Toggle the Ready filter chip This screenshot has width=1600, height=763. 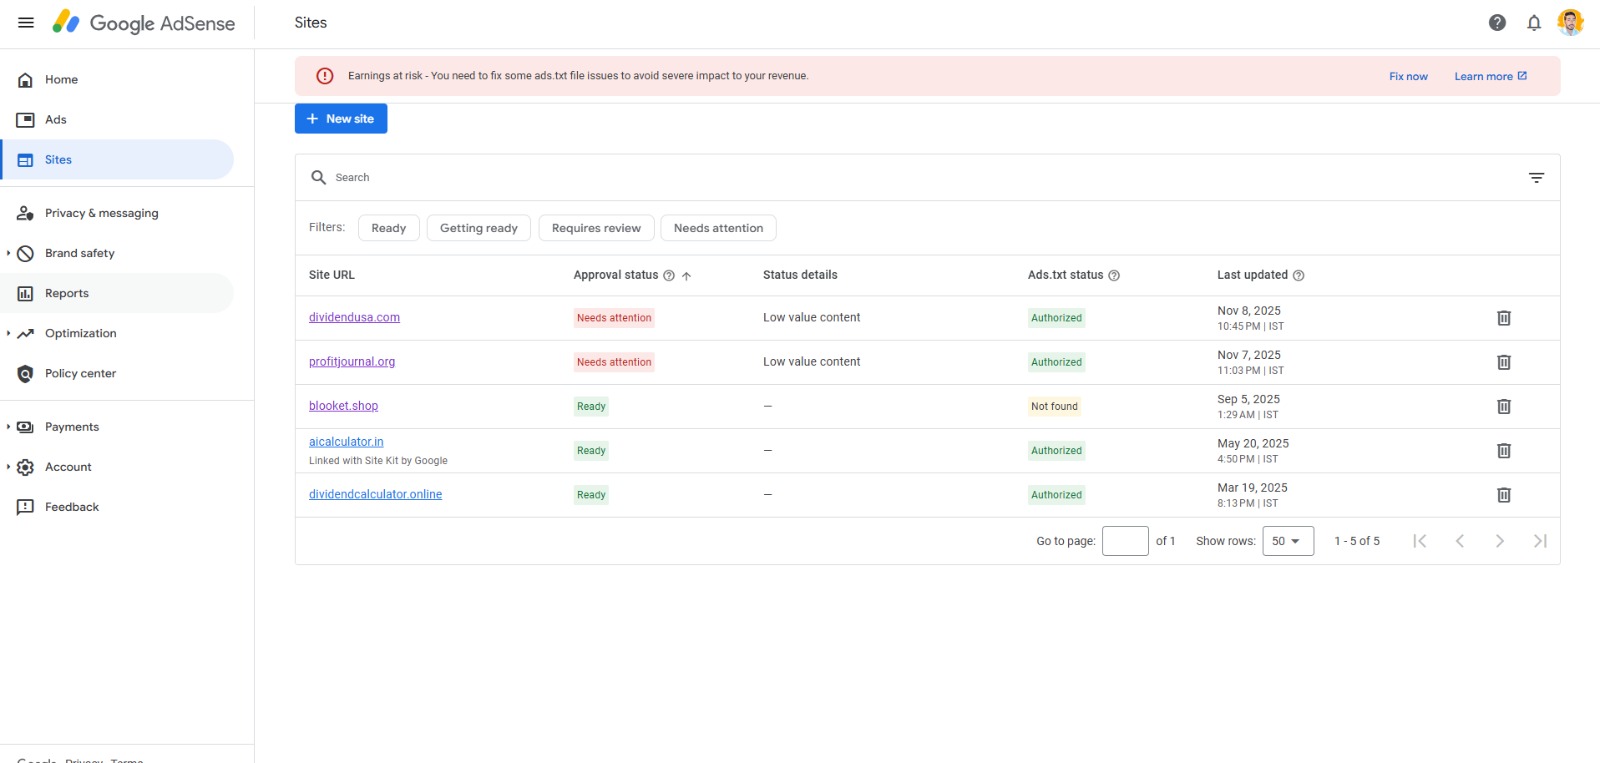click(x=388, y=228)
